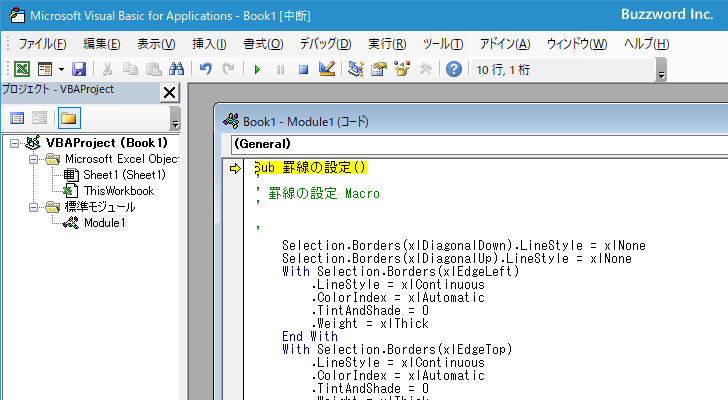
Task: Click the Paste clipboard icon
Action: [153, 69]
